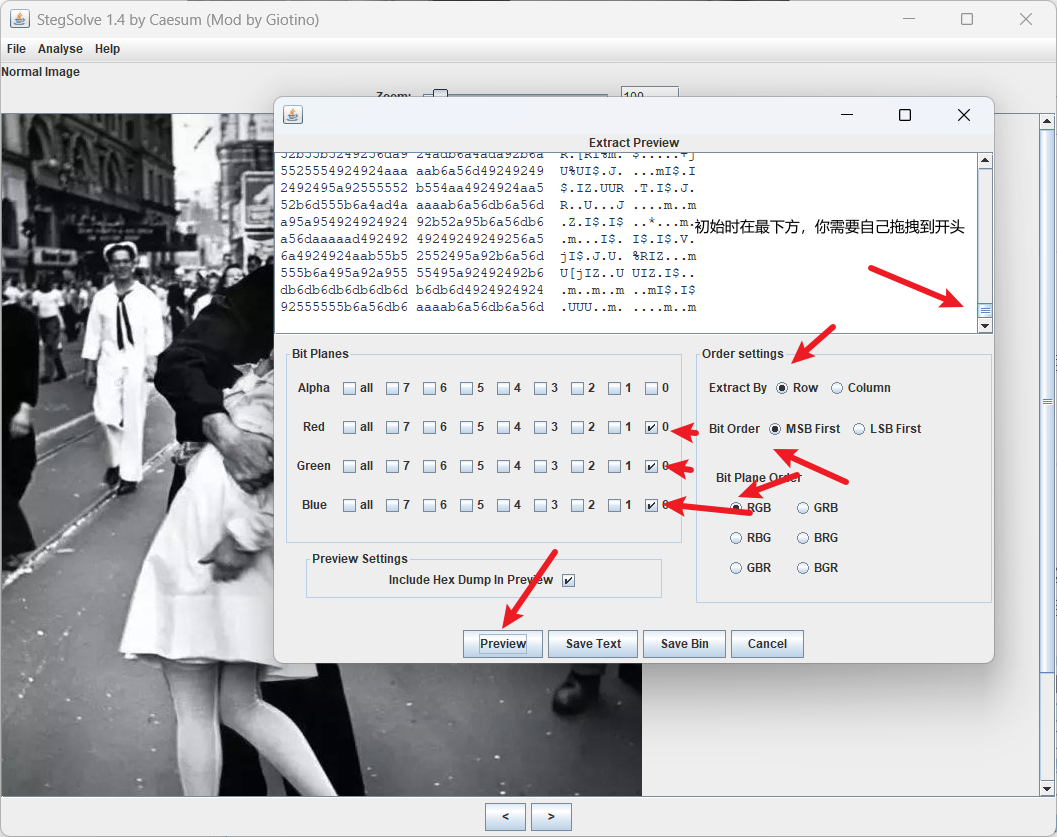This screenshot has width=1057, height=837.
Task: Select the BGR bit plane order
Action: coord(804,568)
